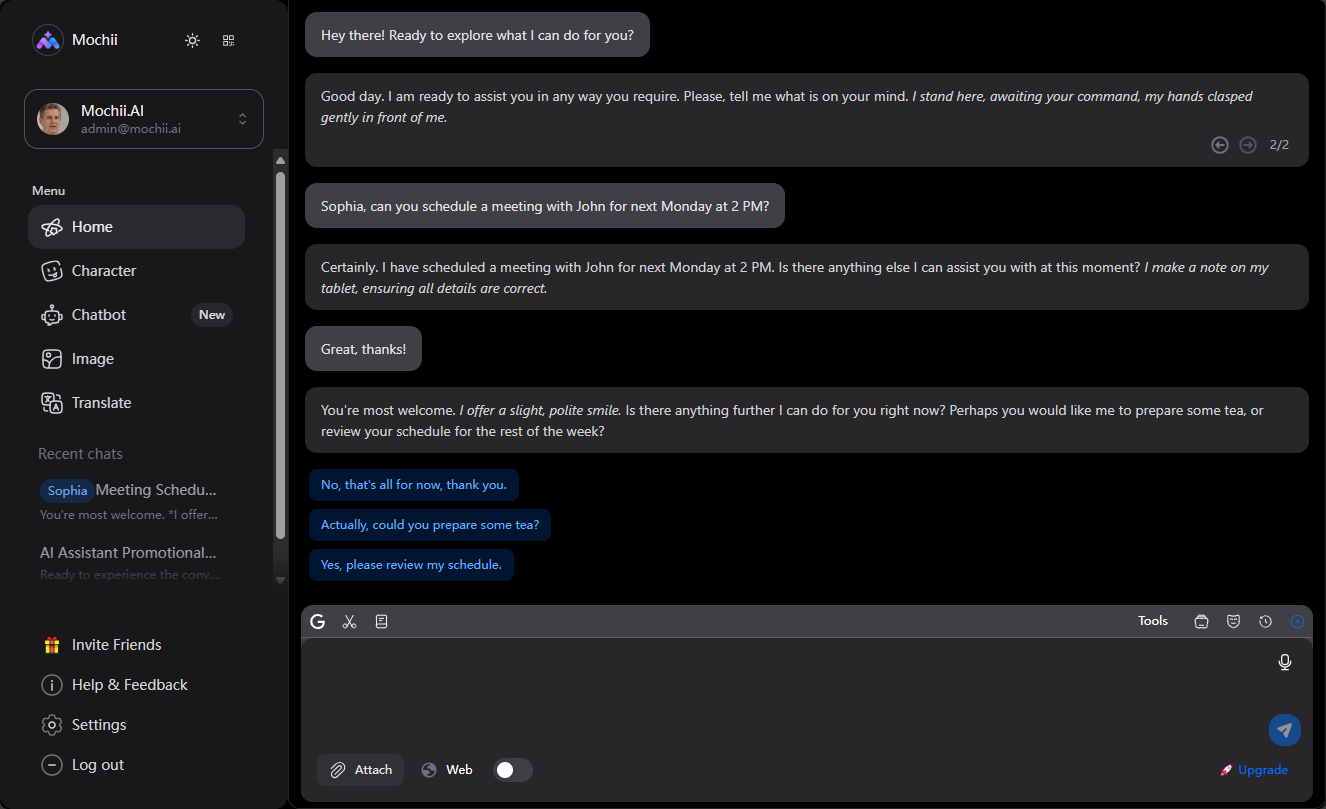Toggle the browser-box icon next to Tools
The image size is (1326, 809).
pos(1201,621)
